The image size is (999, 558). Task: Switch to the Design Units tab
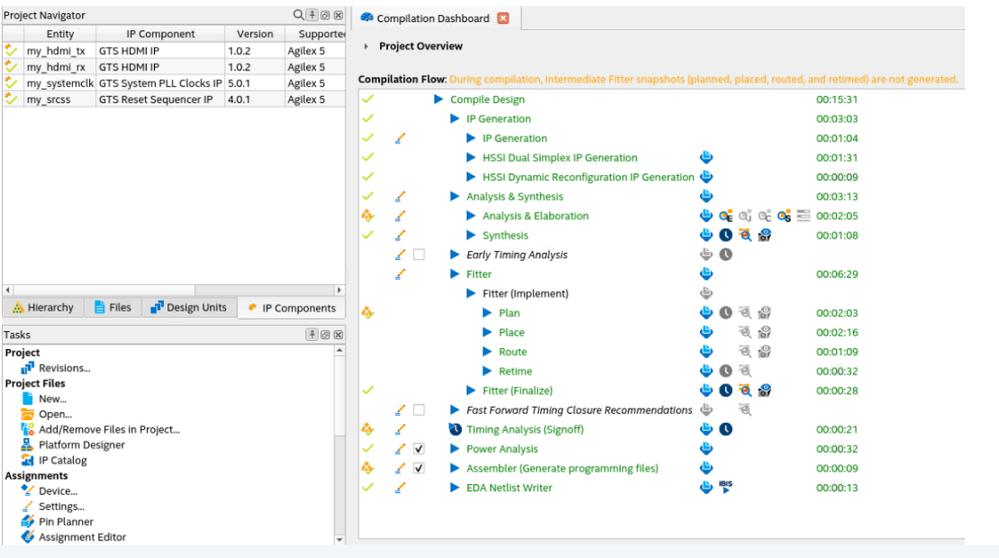[x=188, y=308]
